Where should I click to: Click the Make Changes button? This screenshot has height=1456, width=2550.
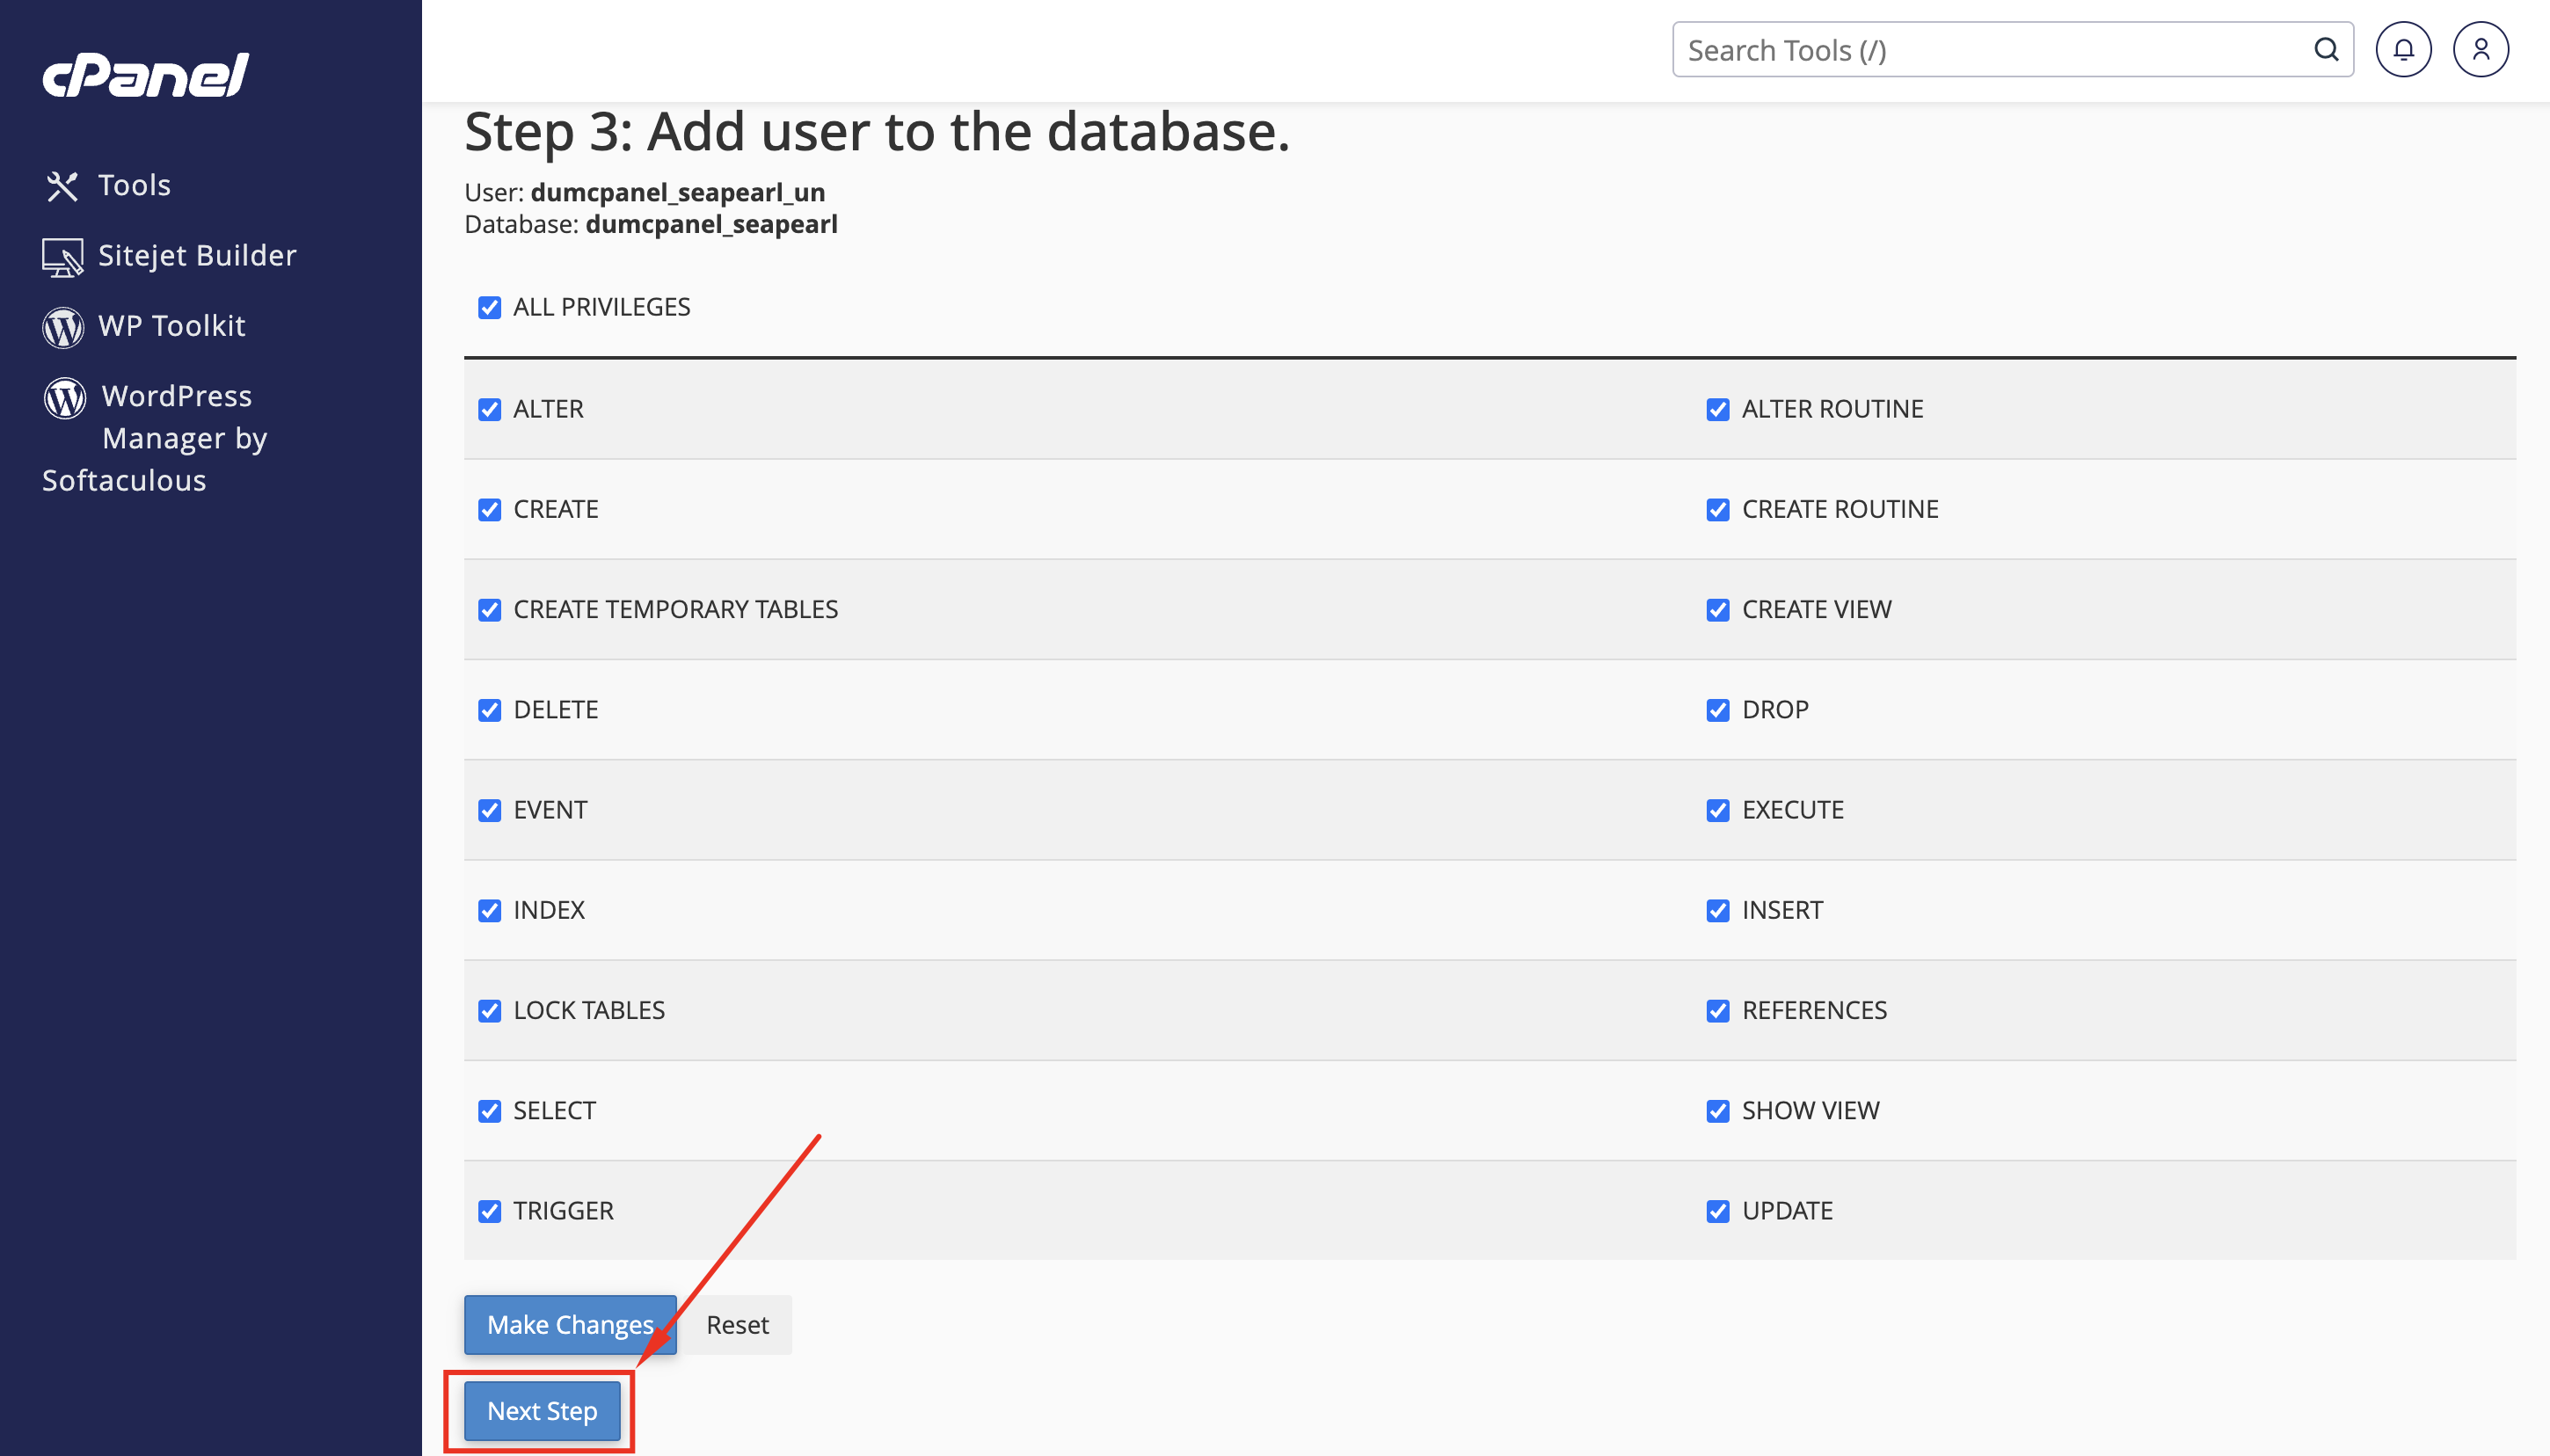[x=570, y=1325]
